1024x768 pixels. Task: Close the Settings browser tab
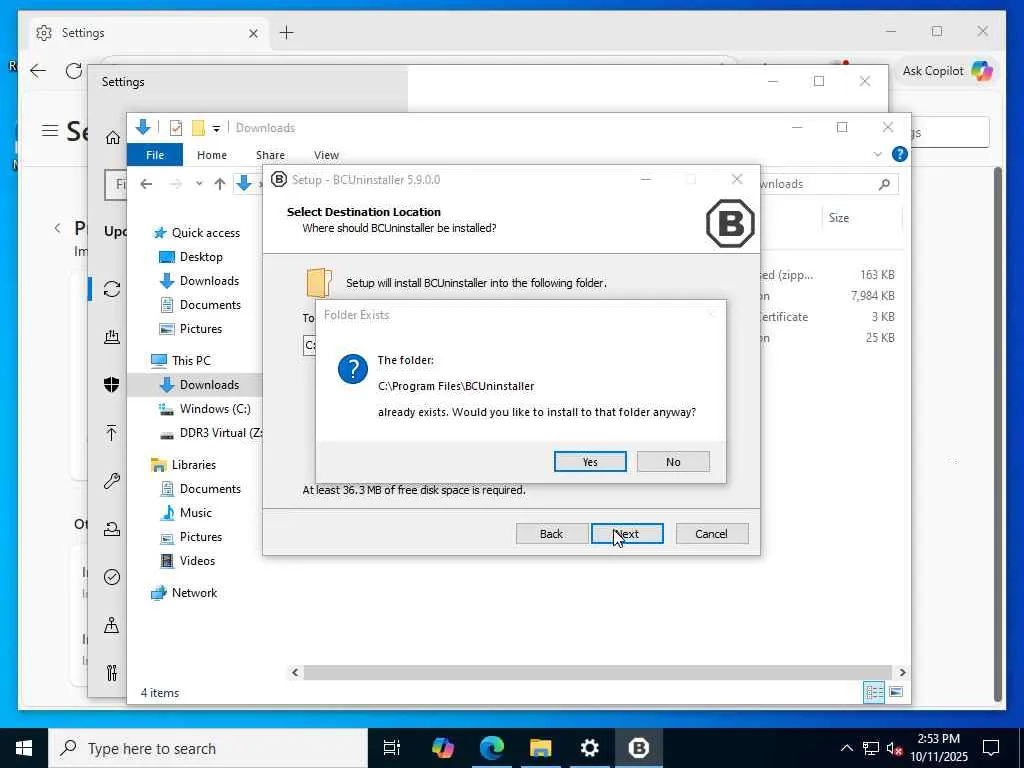253,33
